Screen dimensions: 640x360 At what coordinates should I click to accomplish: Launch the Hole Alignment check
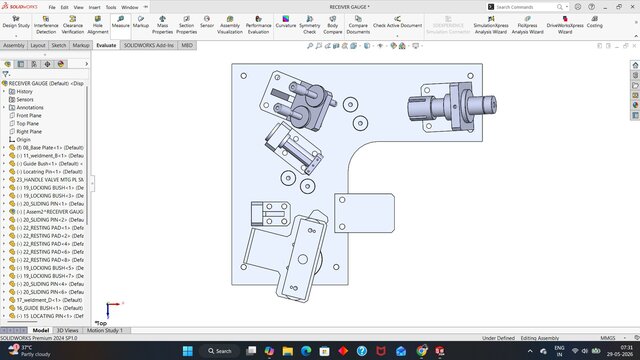click(x=98, y=25)
